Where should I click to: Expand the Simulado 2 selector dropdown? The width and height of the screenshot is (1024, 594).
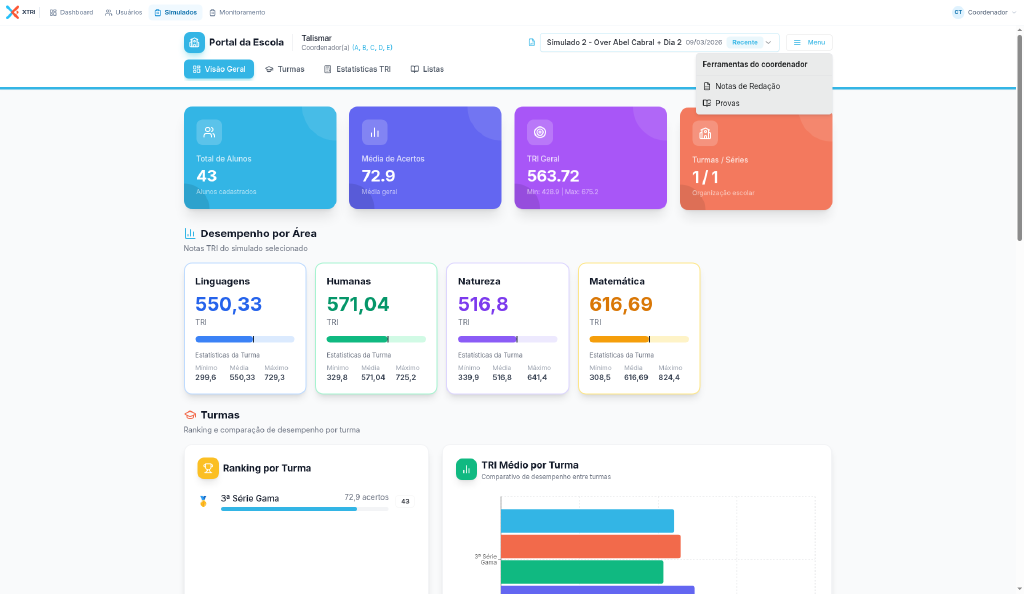click(x=660, y=42)
